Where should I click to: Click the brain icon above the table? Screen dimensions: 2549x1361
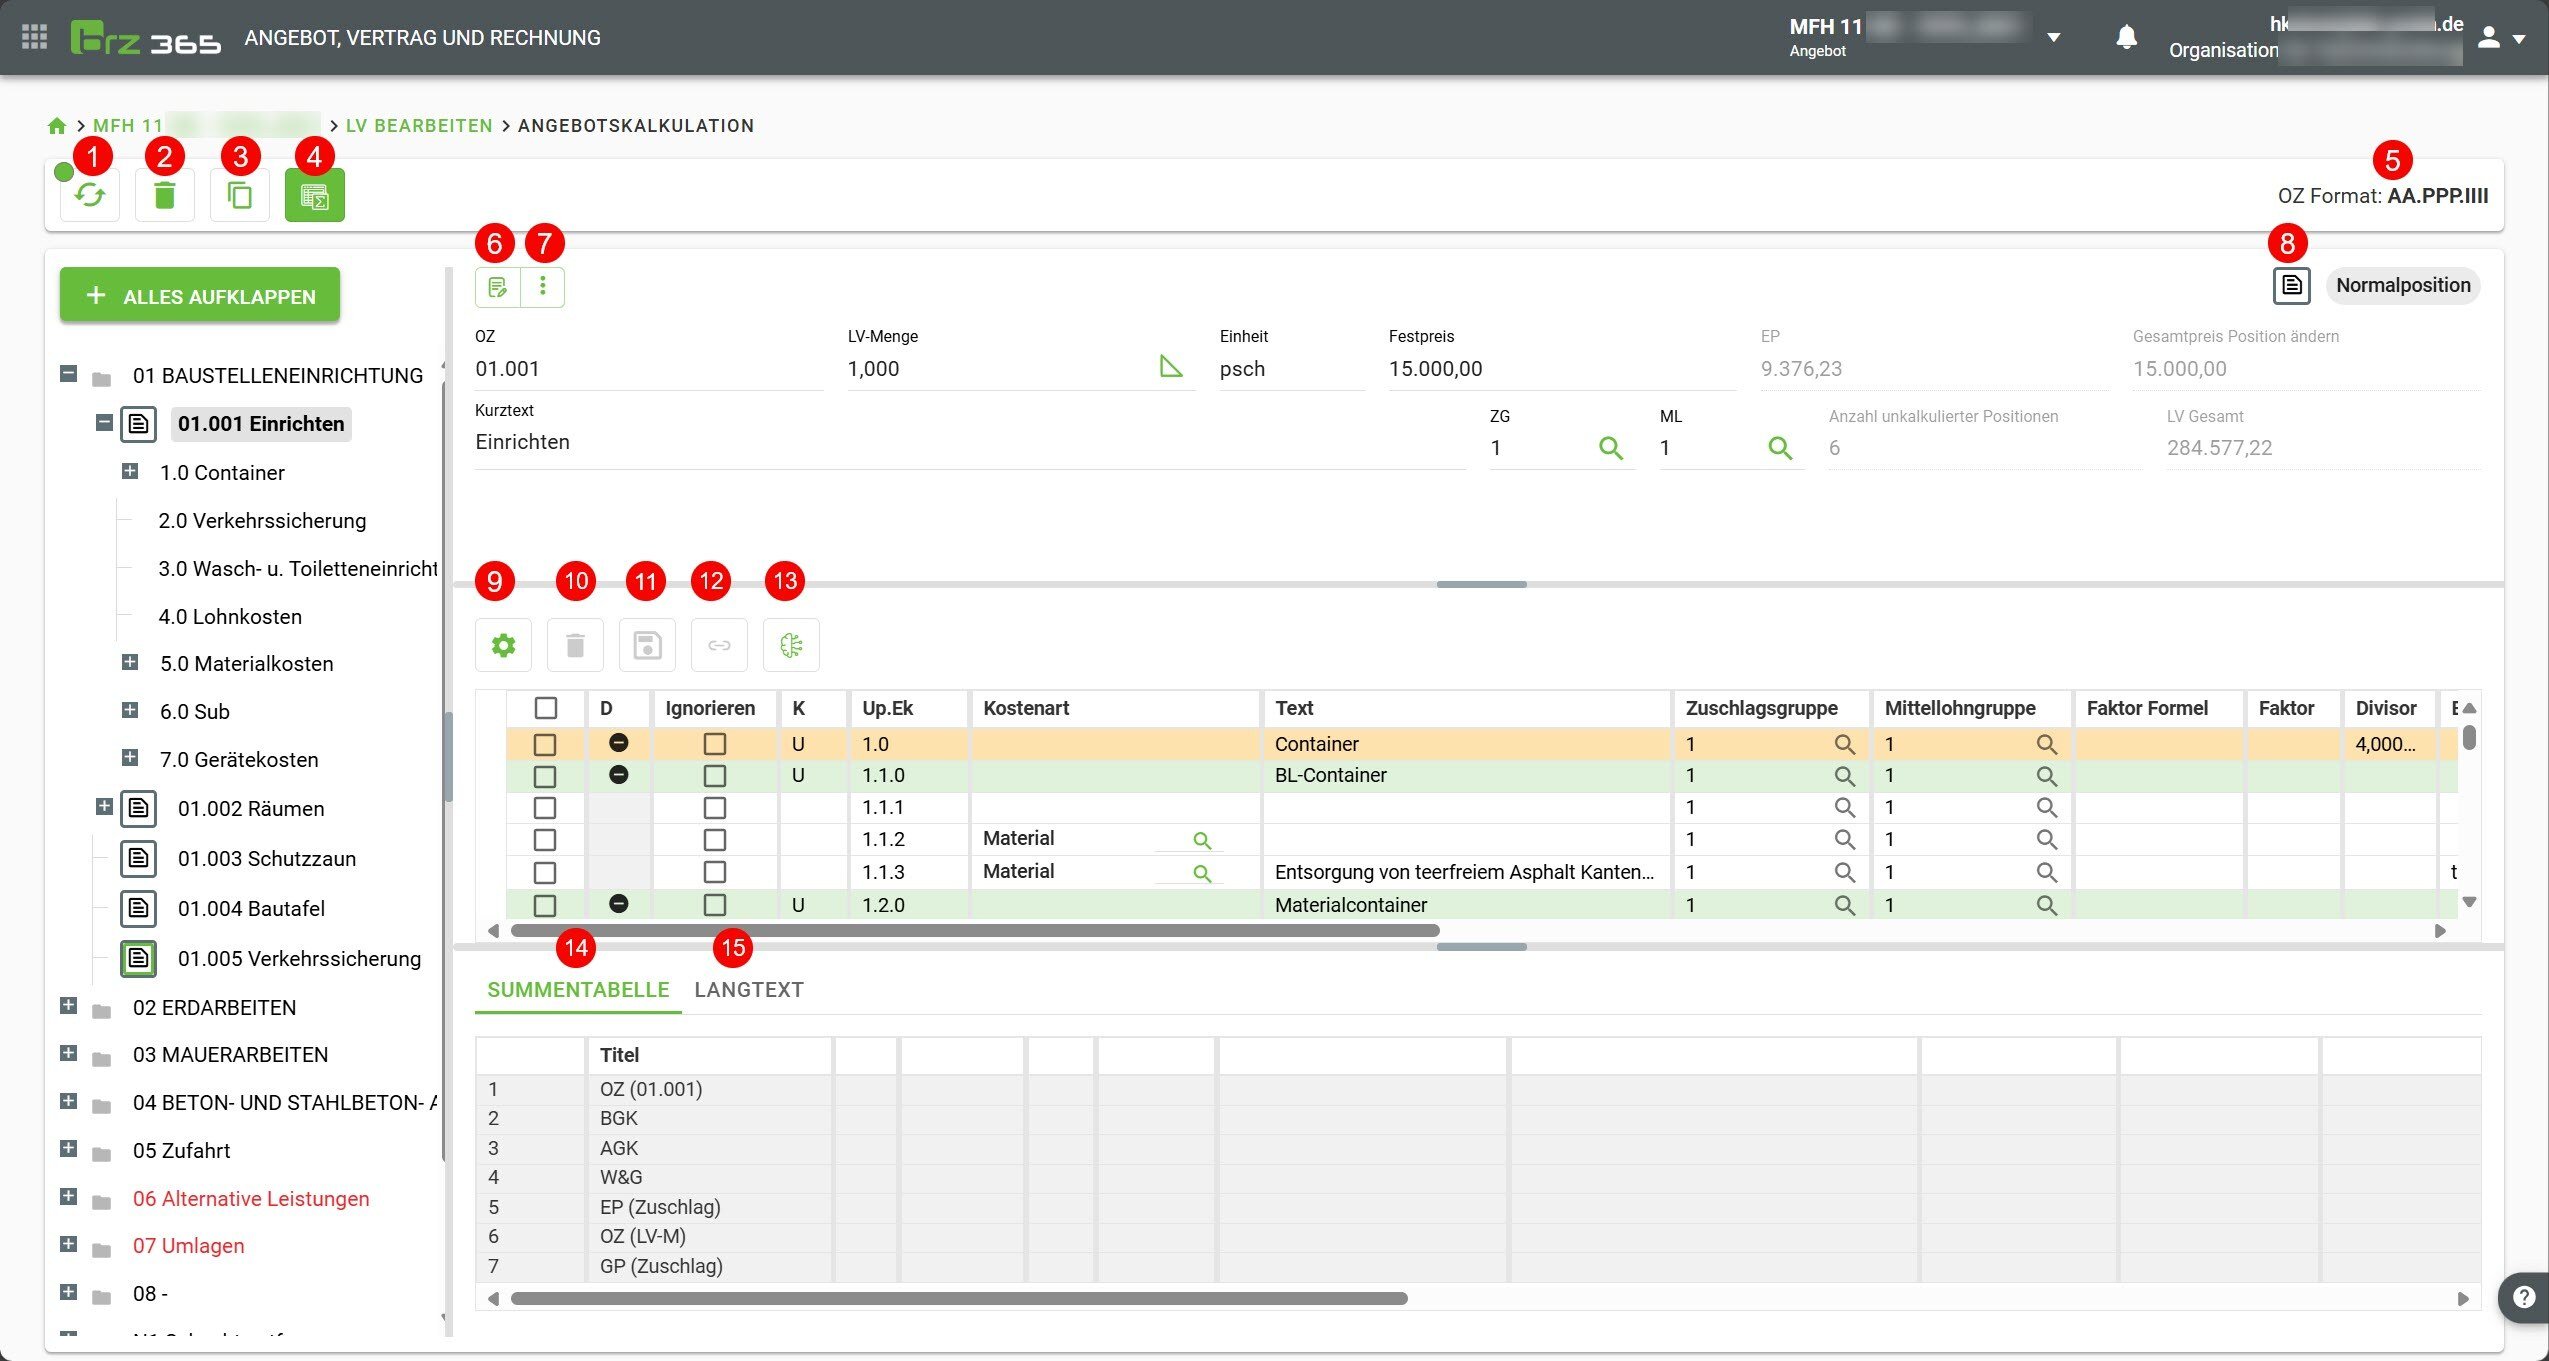pyautogui.click(x=791, y=646)
